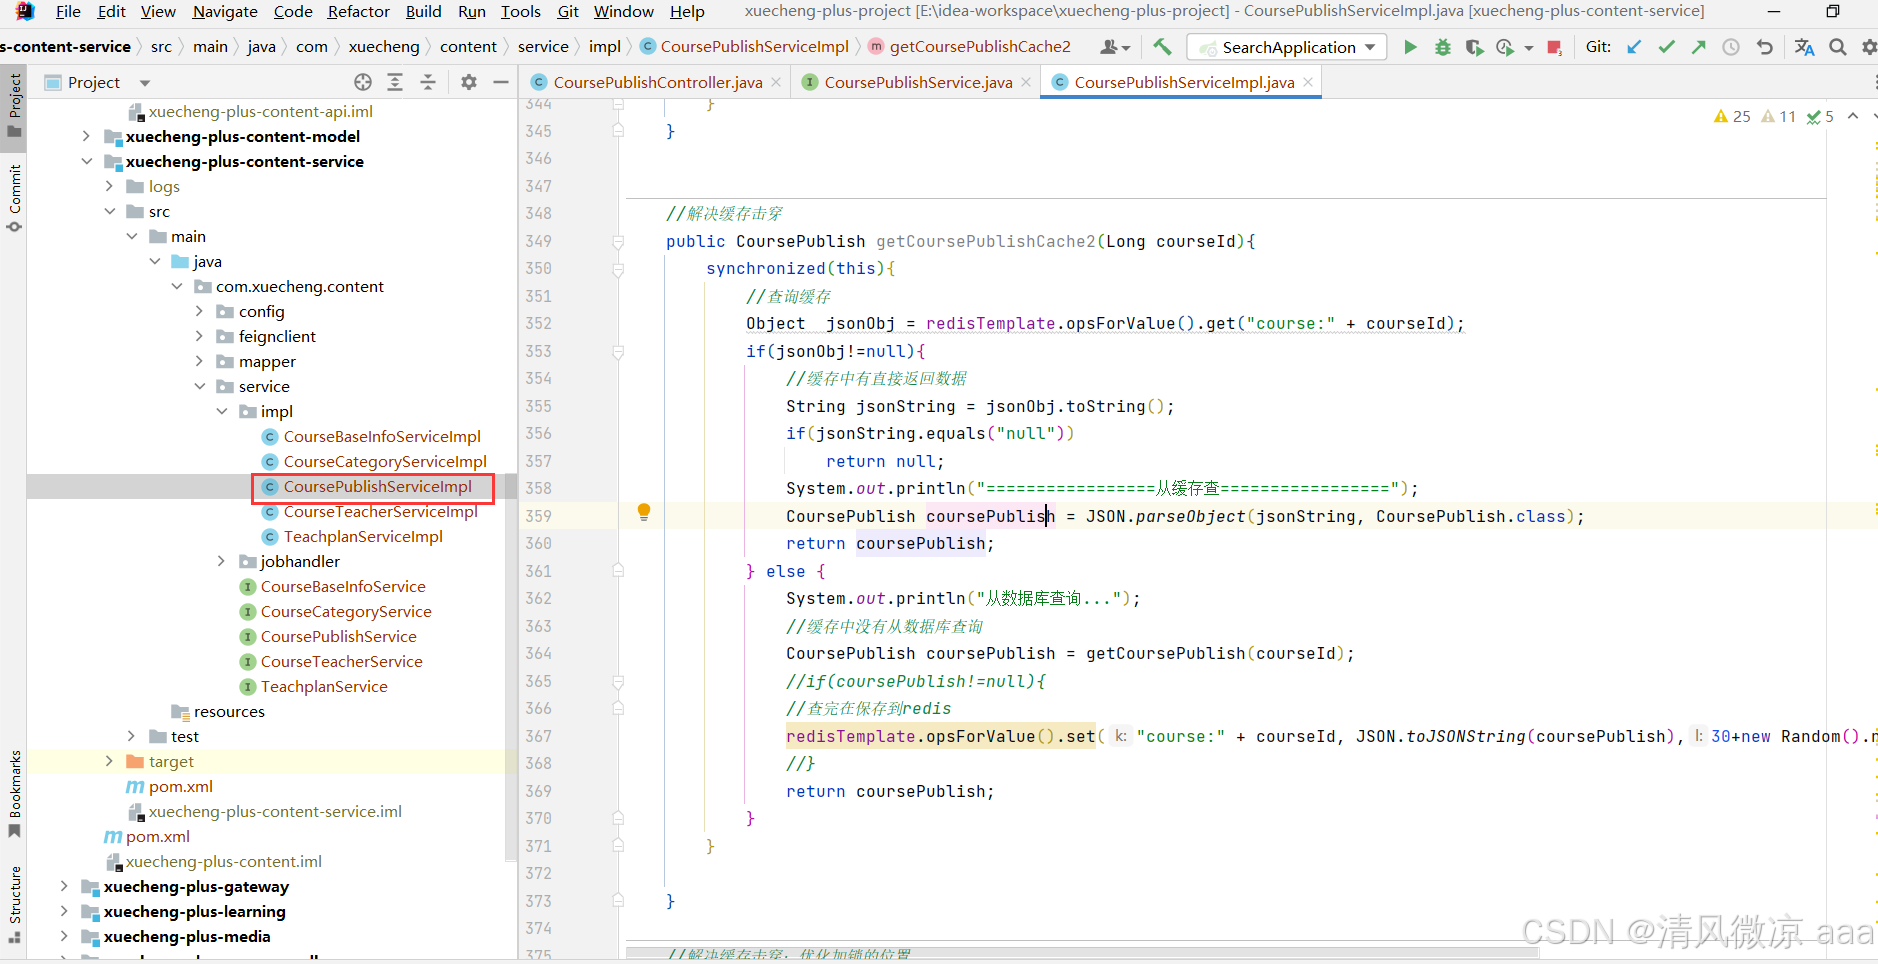Viewport: 1878px width, 964px height.
Task: Click Git update project arrow icon
Action: tap(1634, 47)
